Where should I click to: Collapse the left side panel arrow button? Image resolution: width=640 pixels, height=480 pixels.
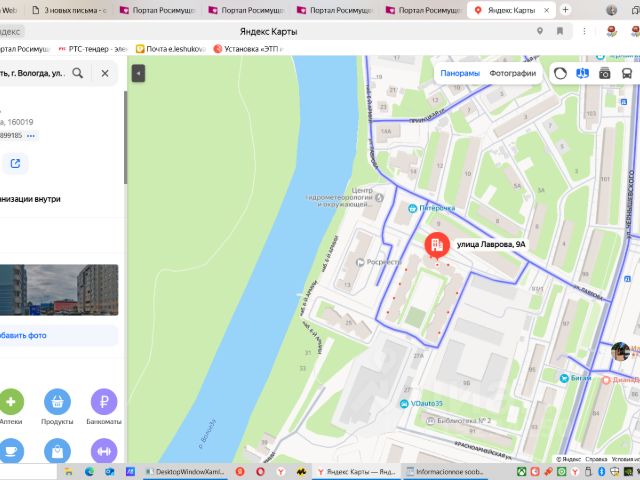tap(138, 73)
